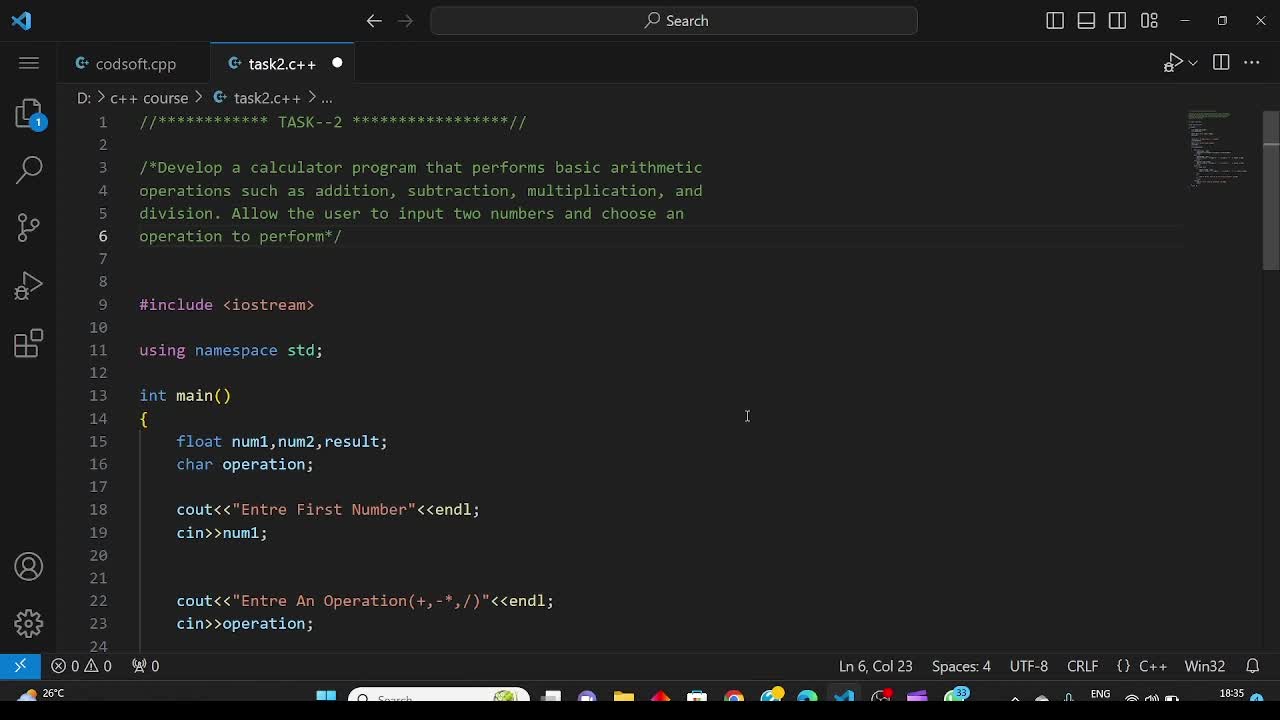Toggle the primary side bar layout button
The width and height of the screenshot is (1280, 720).
pos(1055,21)
